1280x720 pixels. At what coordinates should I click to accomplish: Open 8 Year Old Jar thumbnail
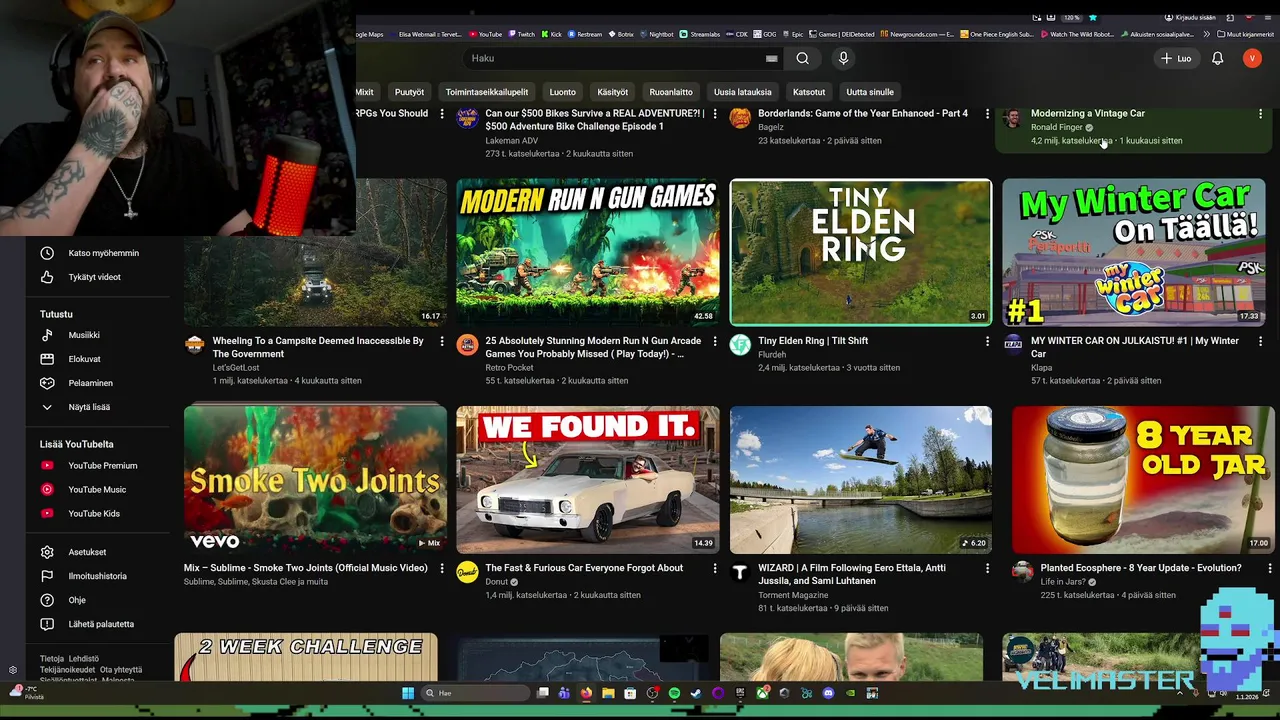1143,480
